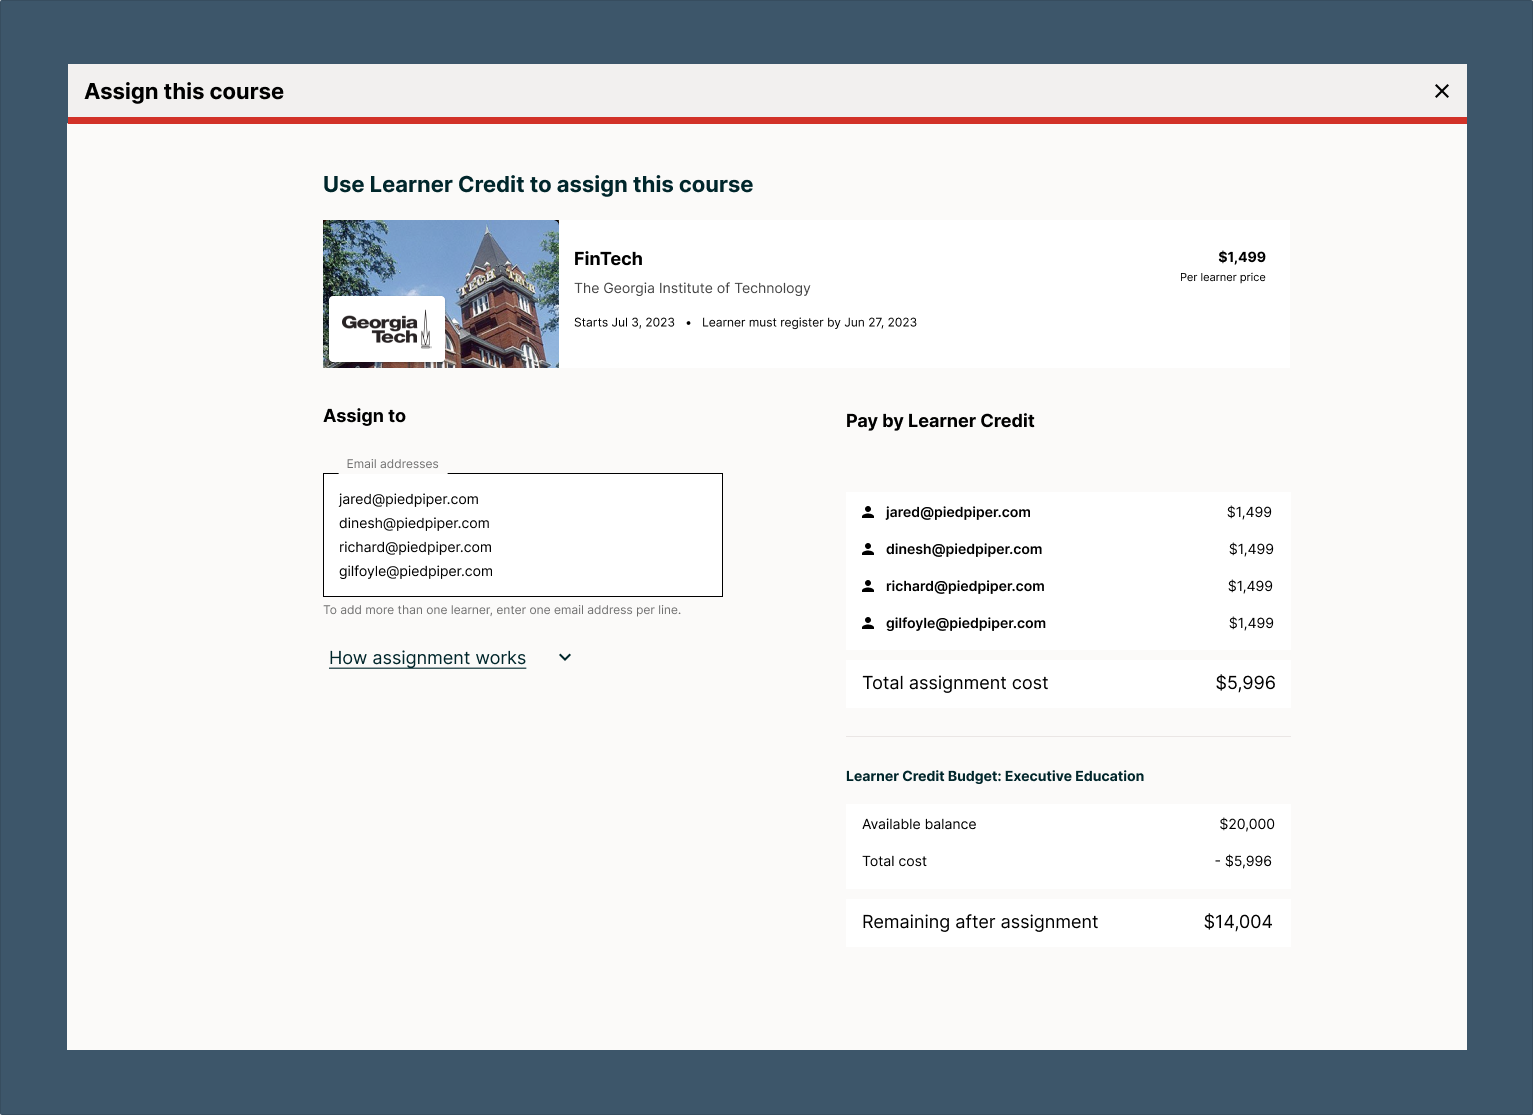This screenshot has width=1533, height=1115.
Task: Close the Assign this course dialog
Action: [1441, 91]
